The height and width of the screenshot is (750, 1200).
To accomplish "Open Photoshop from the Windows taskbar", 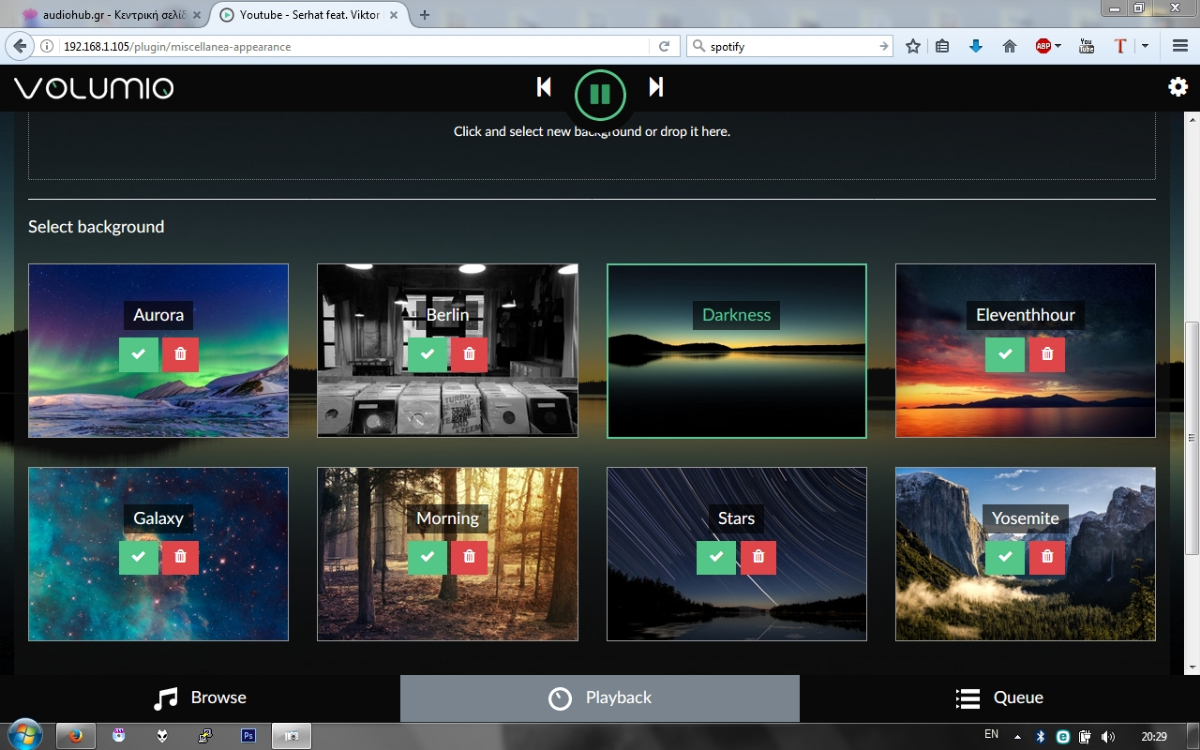I will [x=248, y=736].
